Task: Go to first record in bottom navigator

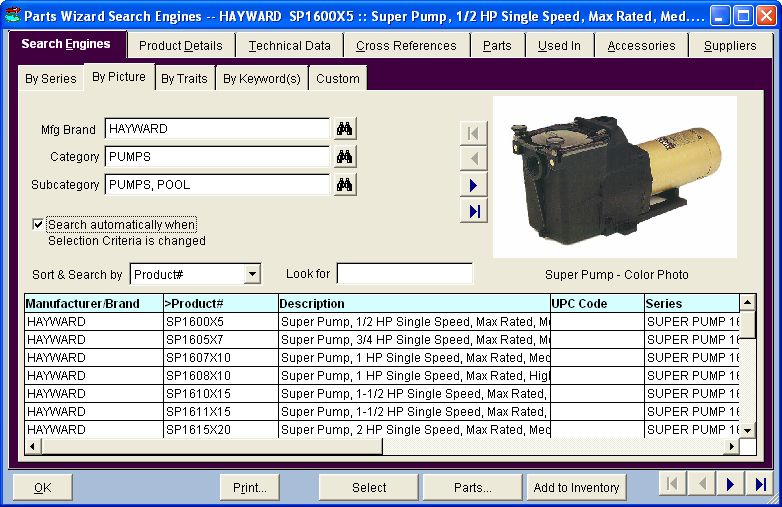Action: (x=672, y=484)
